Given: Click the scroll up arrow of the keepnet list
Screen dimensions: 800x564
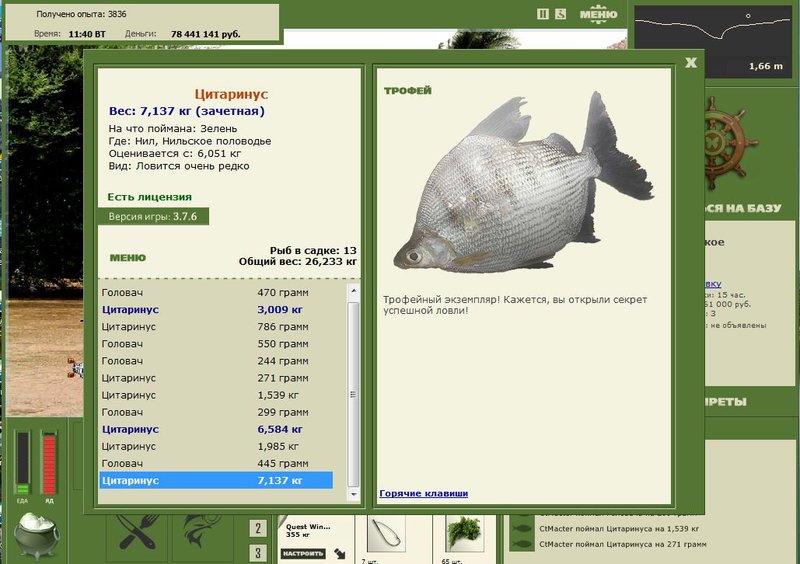Looking at the screenshot, I should click(x=353, y=291).
